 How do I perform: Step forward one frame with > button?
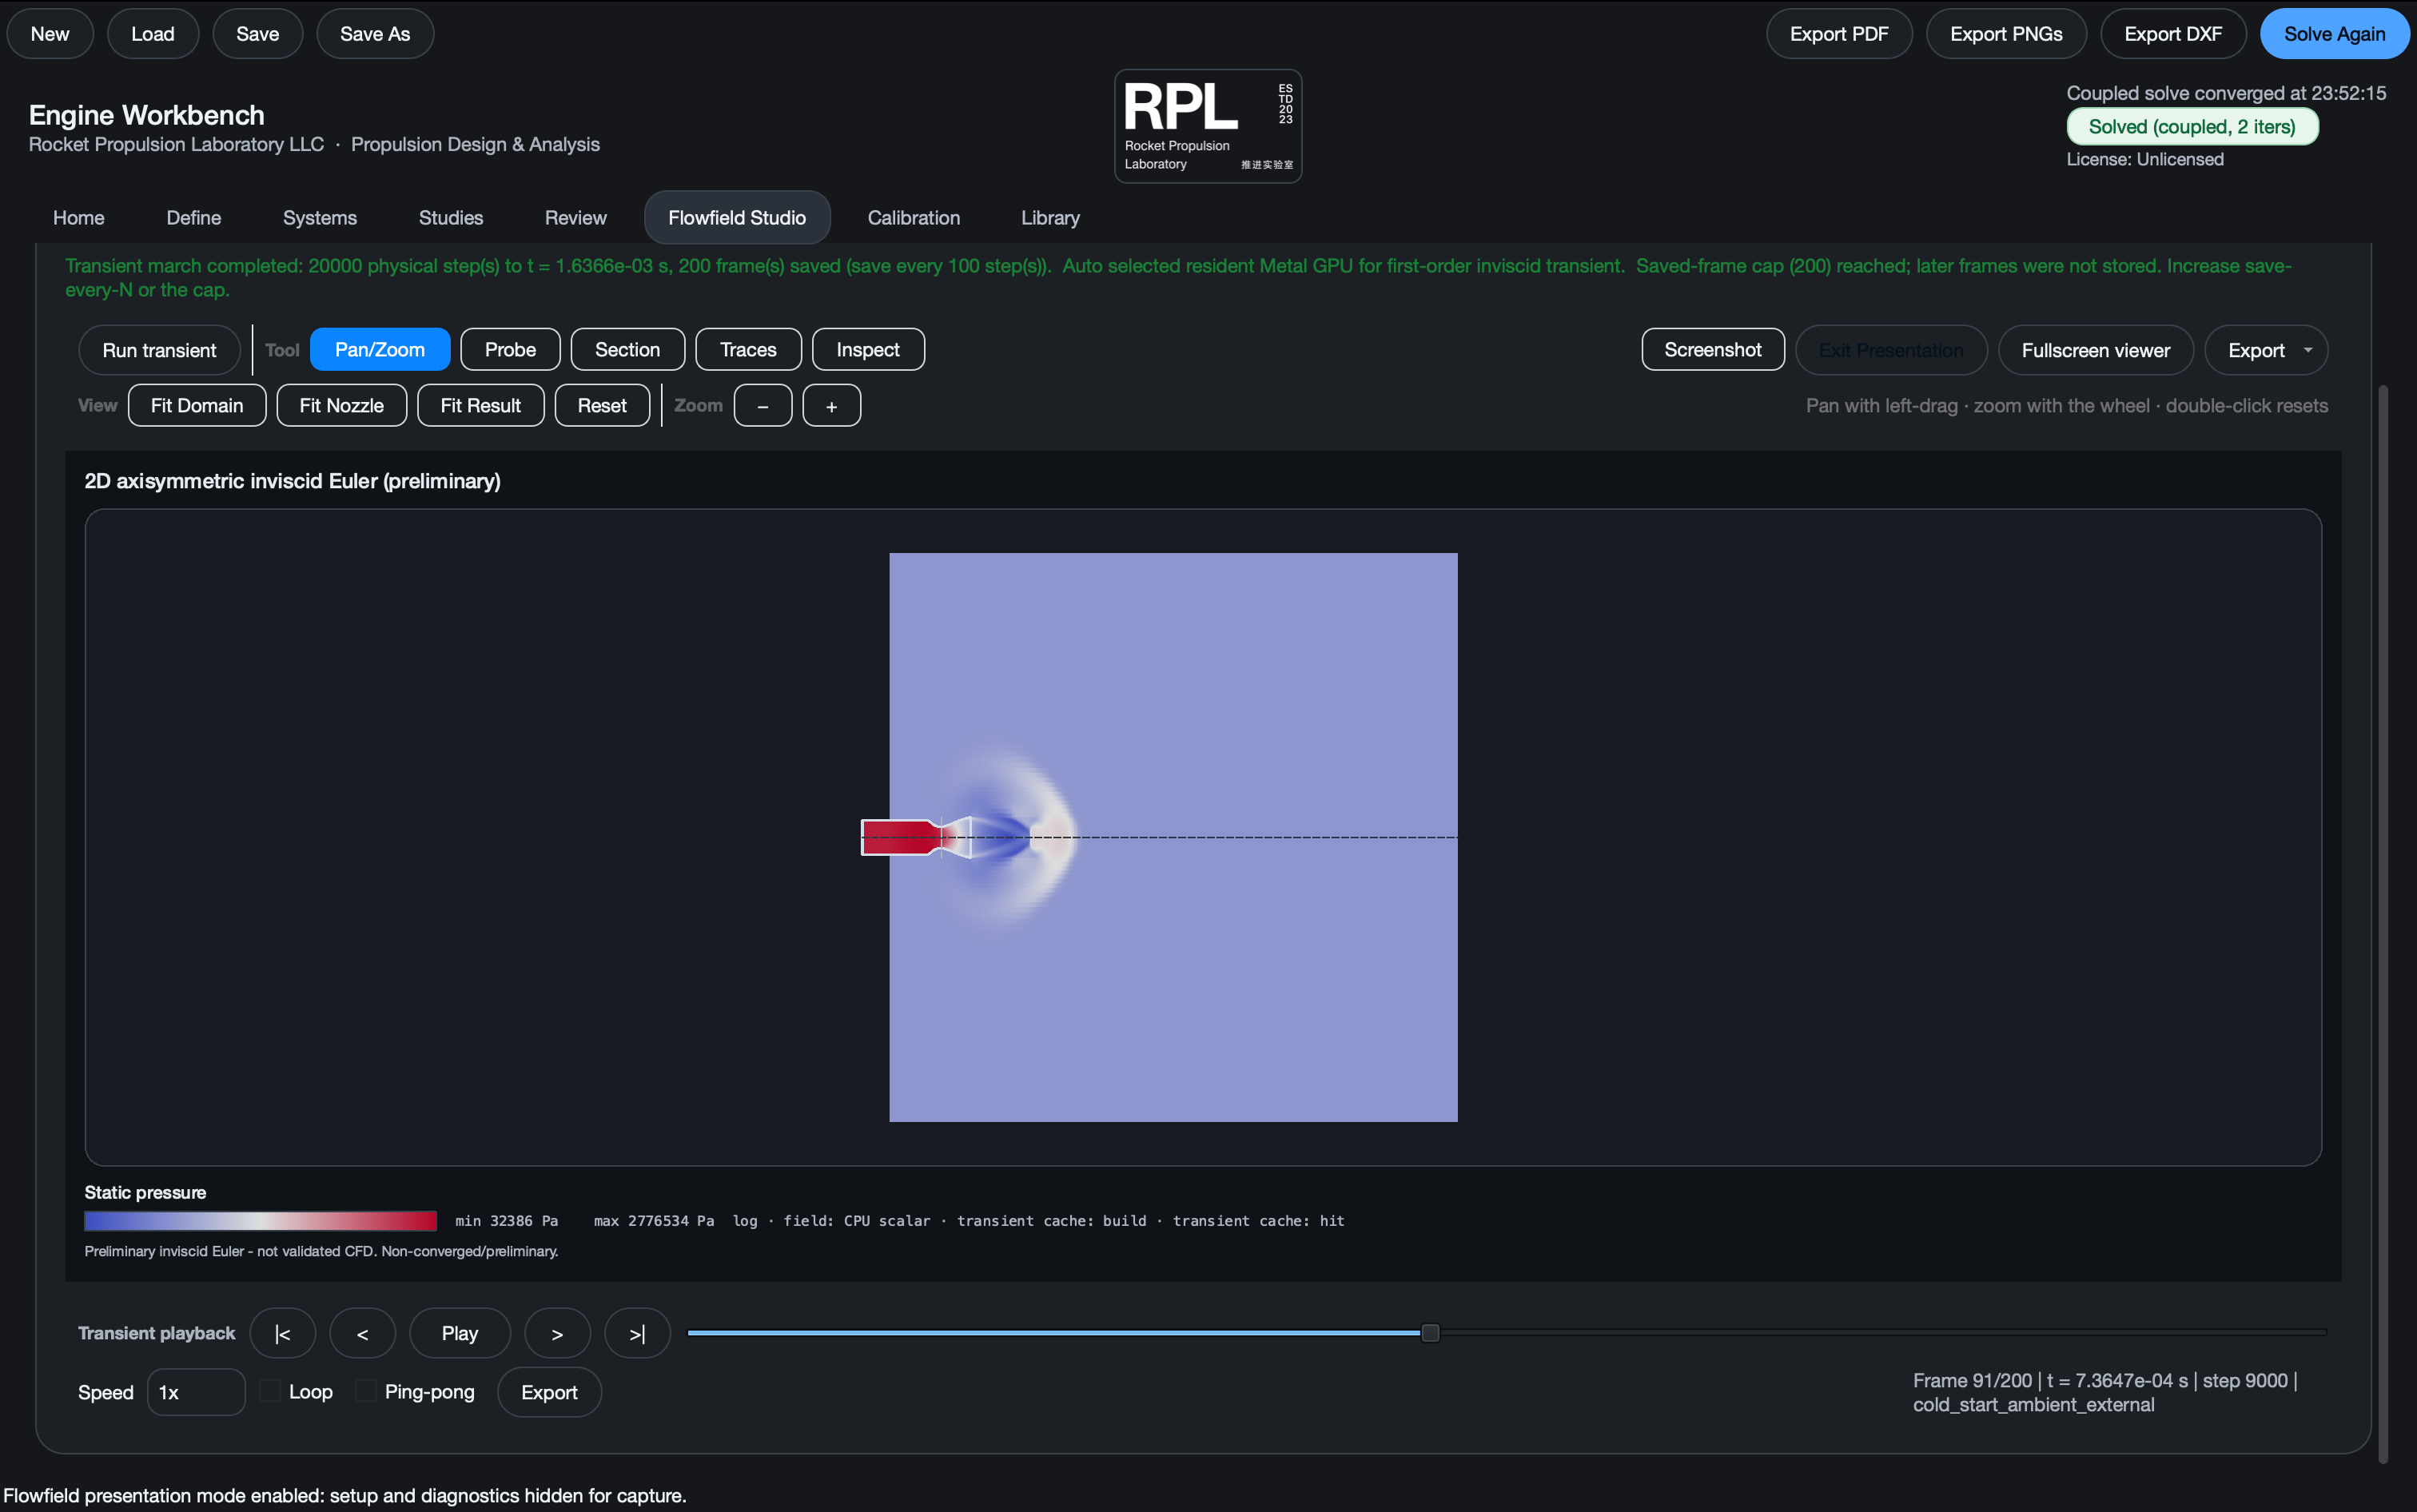[x=557, y=1333]
